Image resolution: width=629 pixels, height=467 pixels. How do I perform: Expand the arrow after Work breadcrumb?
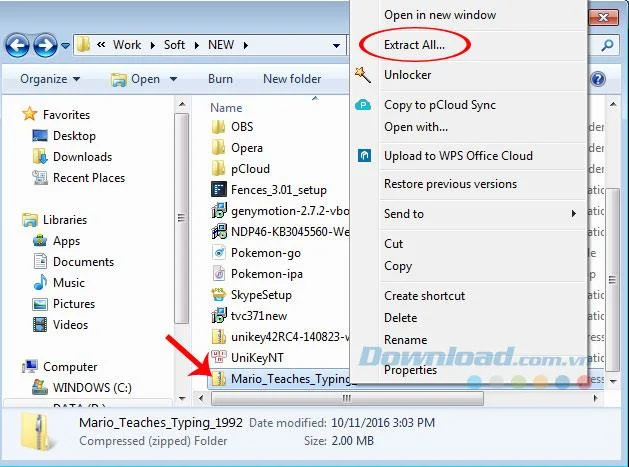(x=152, y=45)
